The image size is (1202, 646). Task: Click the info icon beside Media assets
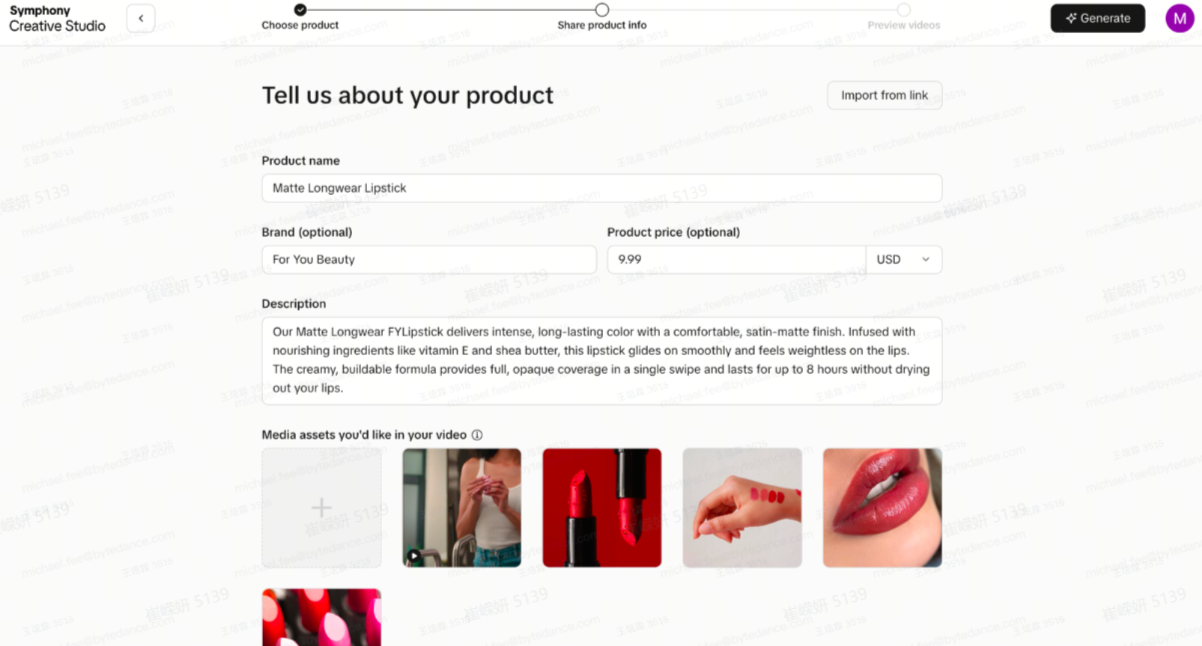[x=477, y=435]
